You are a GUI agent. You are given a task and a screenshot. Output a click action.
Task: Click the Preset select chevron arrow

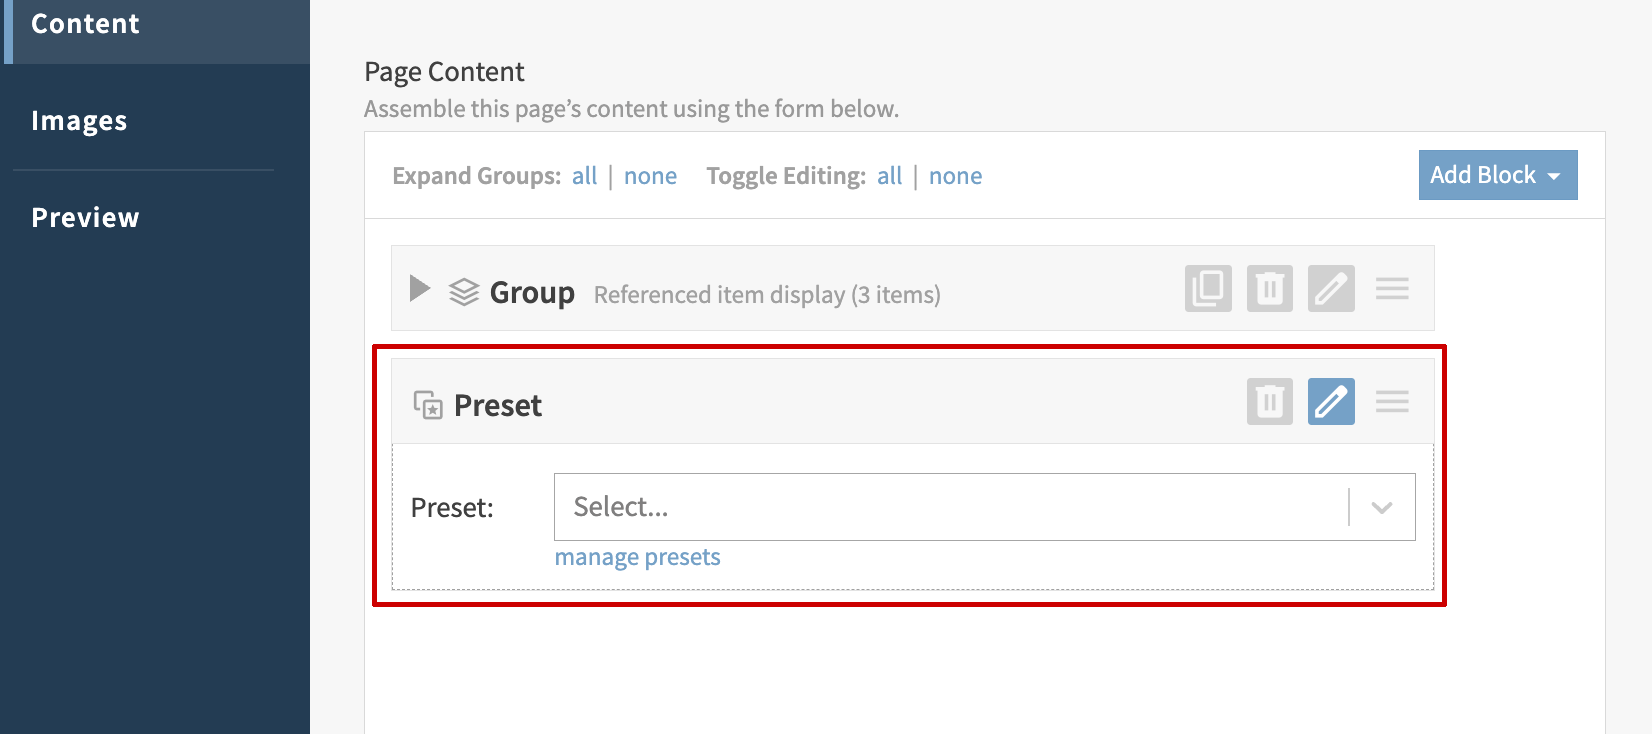click(x=1382, y=507)
